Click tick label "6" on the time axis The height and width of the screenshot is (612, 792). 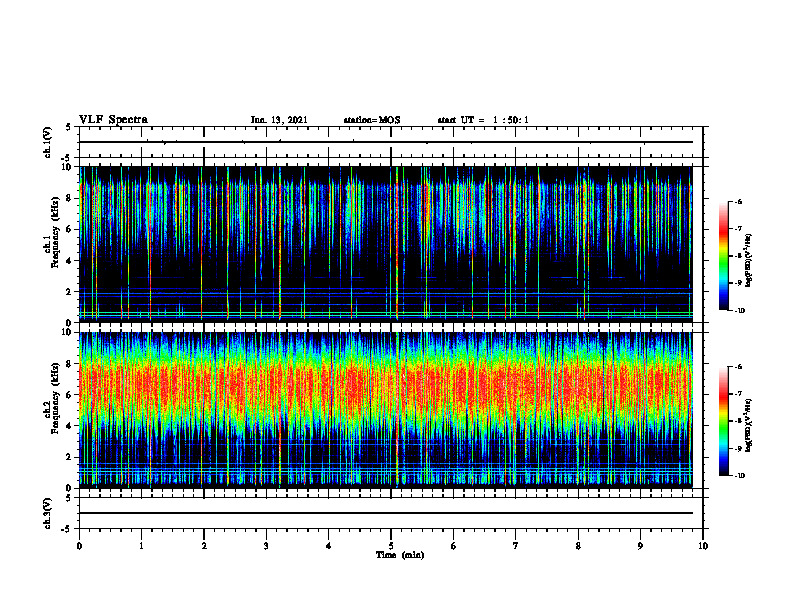(454, 546)
